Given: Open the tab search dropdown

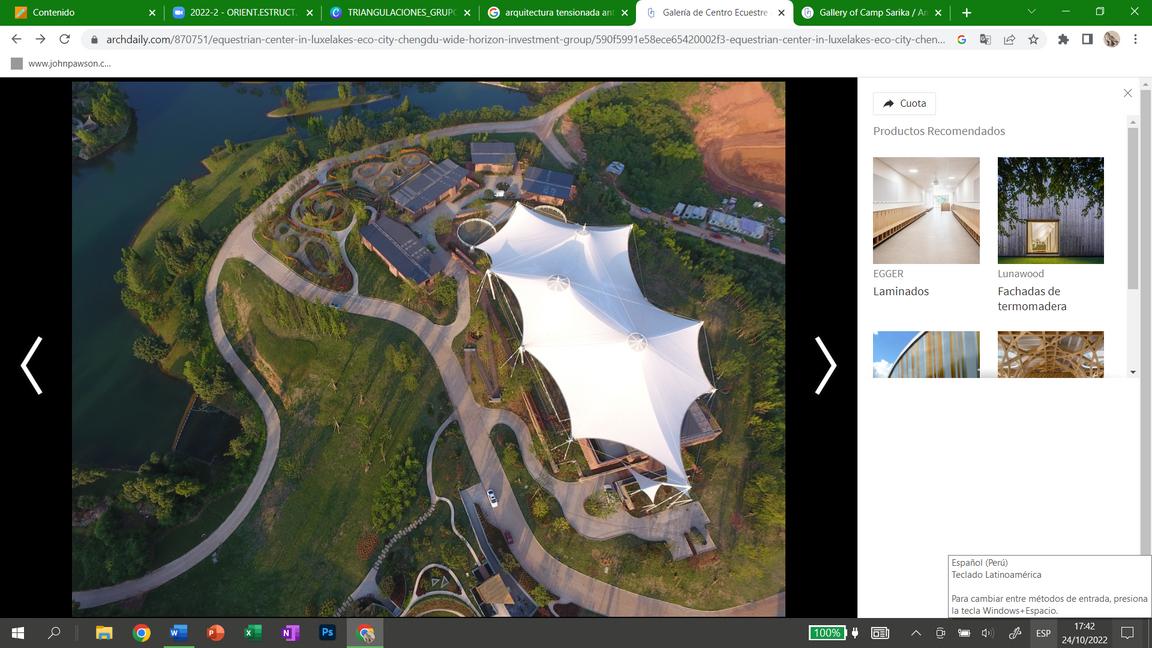Looking at the screenshot, I should [x=1031, y=12].
